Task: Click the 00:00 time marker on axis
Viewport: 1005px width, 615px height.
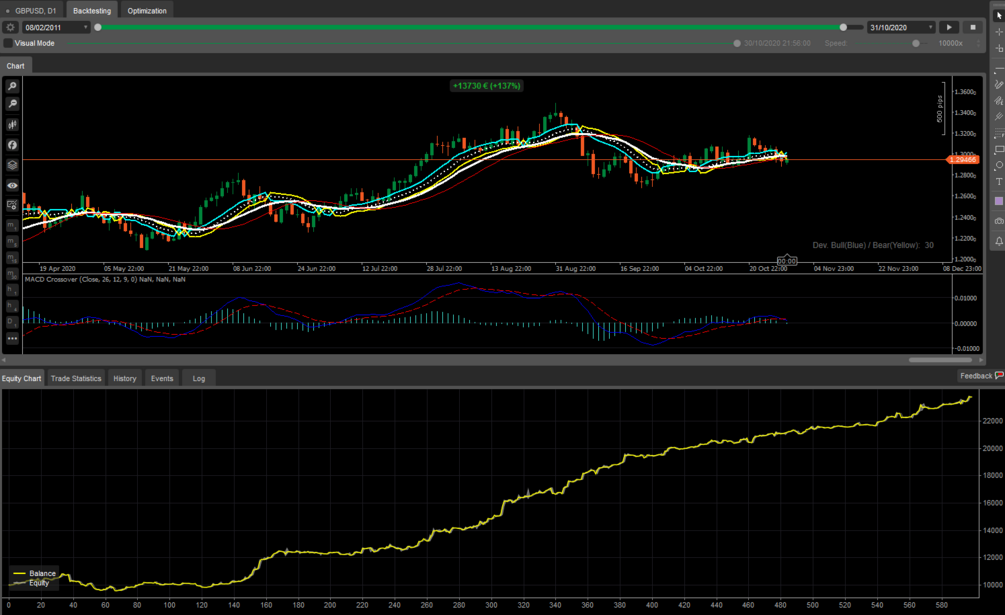Action: [x=787, y=261]
